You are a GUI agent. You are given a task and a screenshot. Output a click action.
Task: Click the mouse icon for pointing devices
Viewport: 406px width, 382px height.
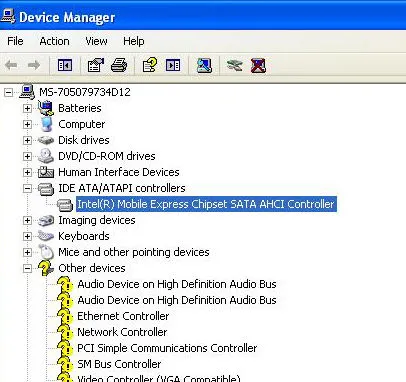click(46, 252)
